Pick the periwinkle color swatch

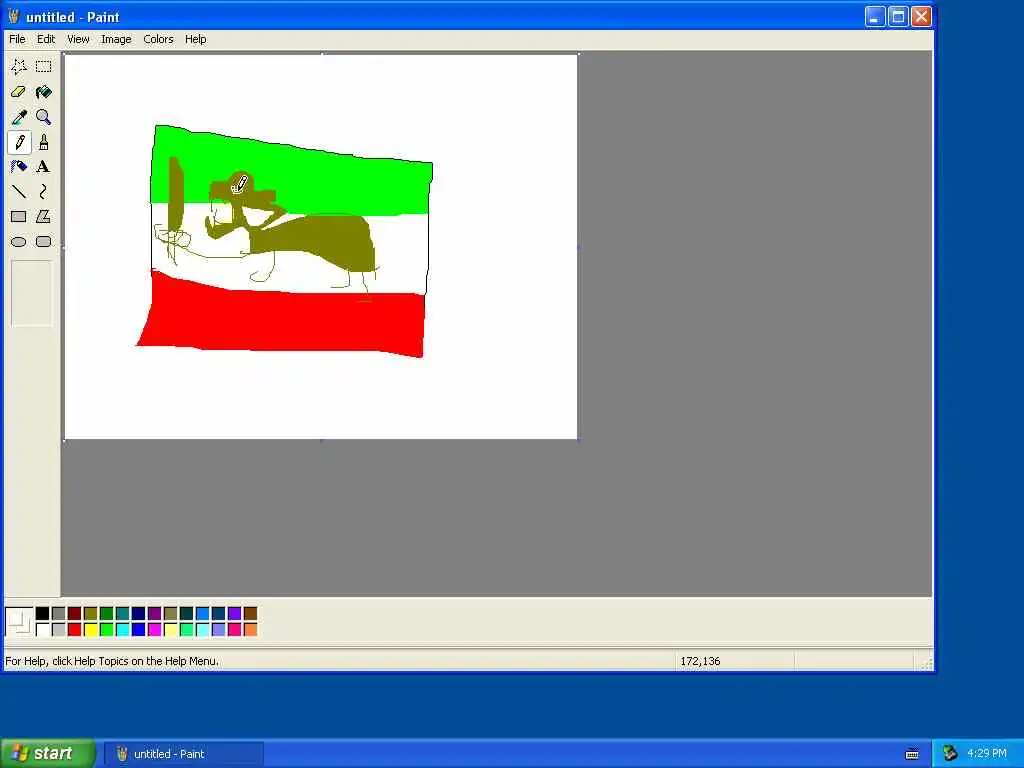click(x=218, y=630)
